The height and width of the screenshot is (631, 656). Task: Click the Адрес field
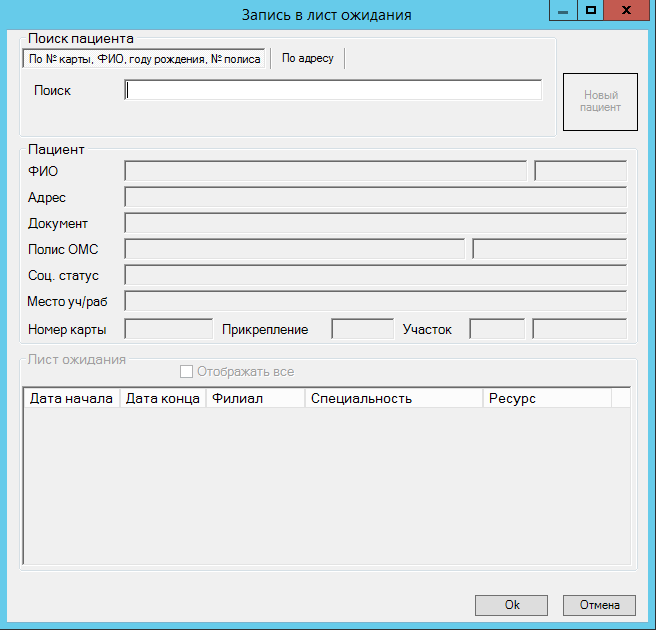pos(375,198)
